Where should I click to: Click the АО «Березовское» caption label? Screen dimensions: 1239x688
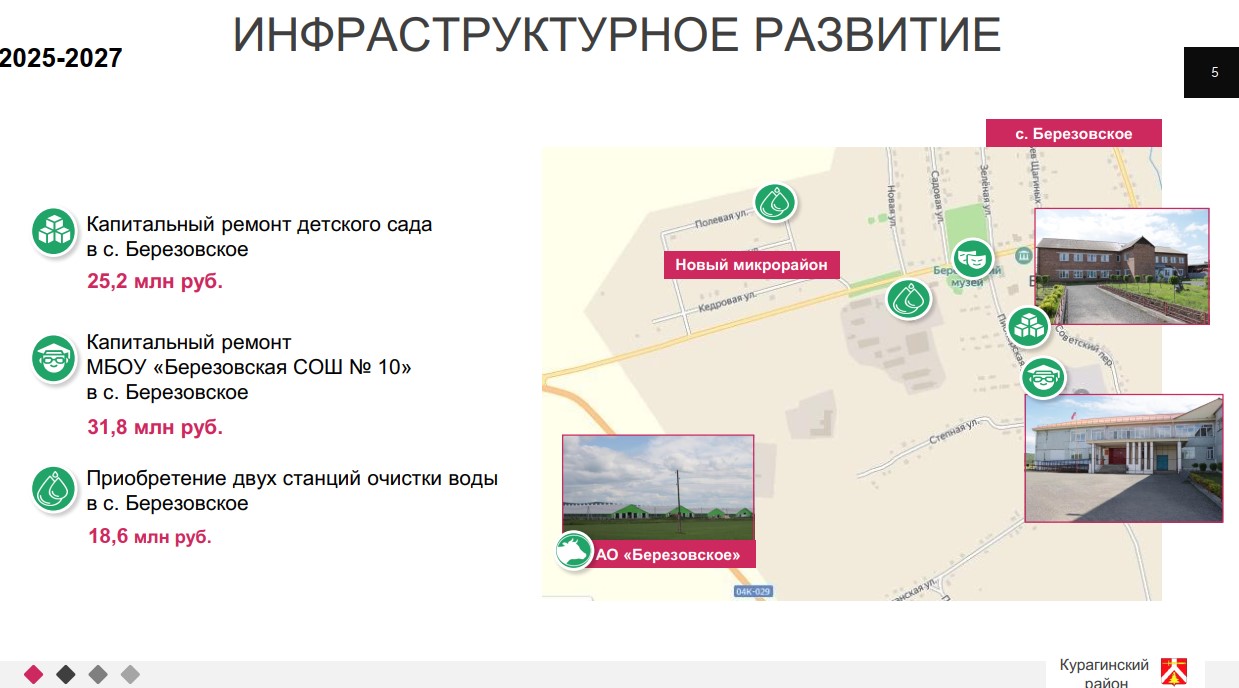[x=668, y=555]
